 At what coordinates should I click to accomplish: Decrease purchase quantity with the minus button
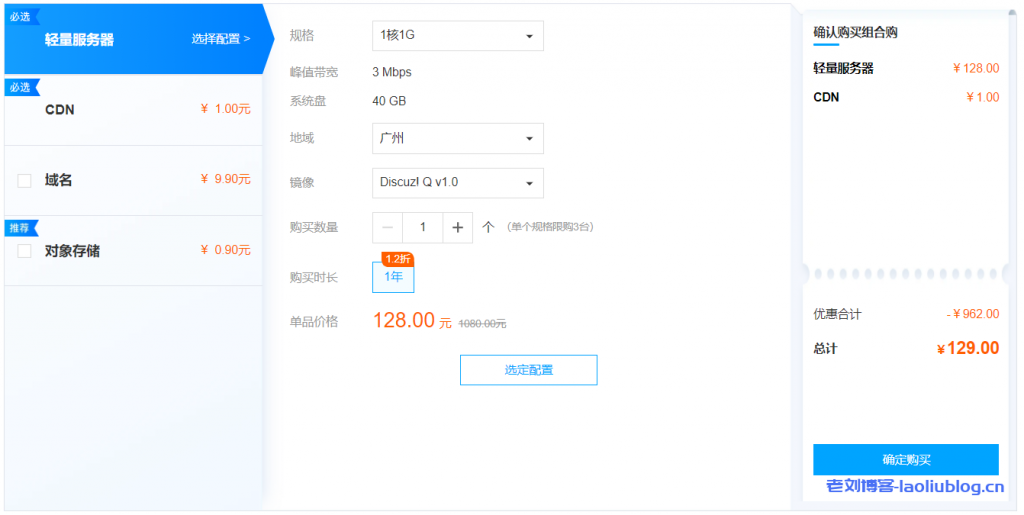coord(387,227)
